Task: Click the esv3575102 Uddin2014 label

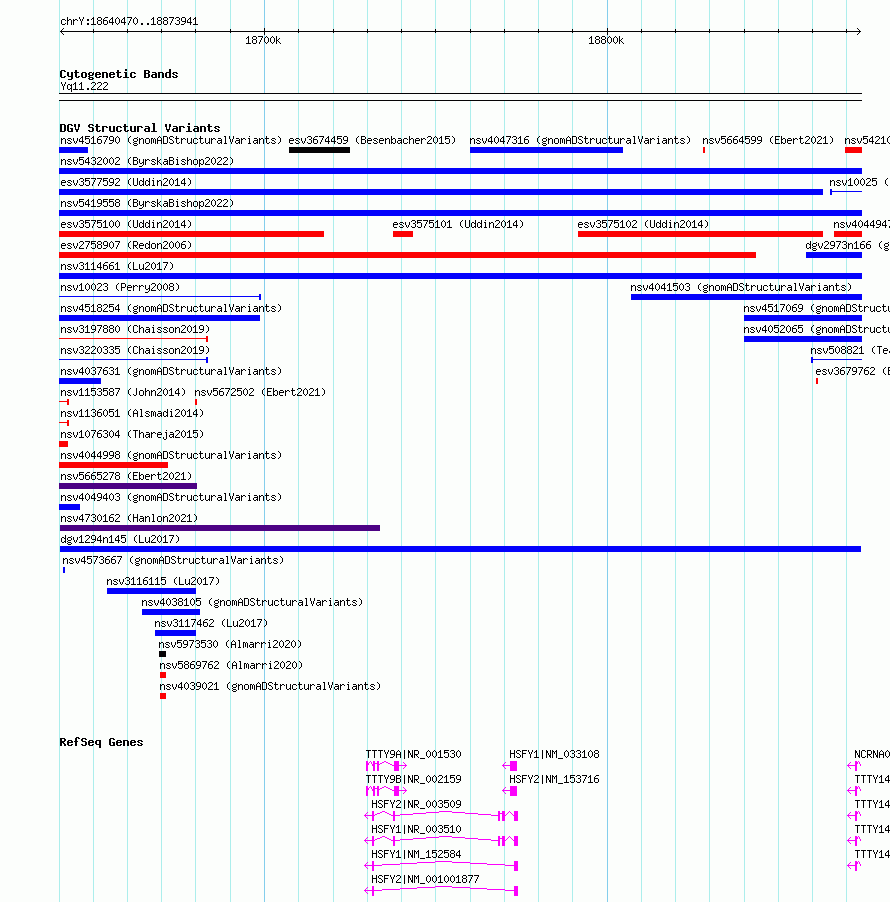Action: click(643, 224)
